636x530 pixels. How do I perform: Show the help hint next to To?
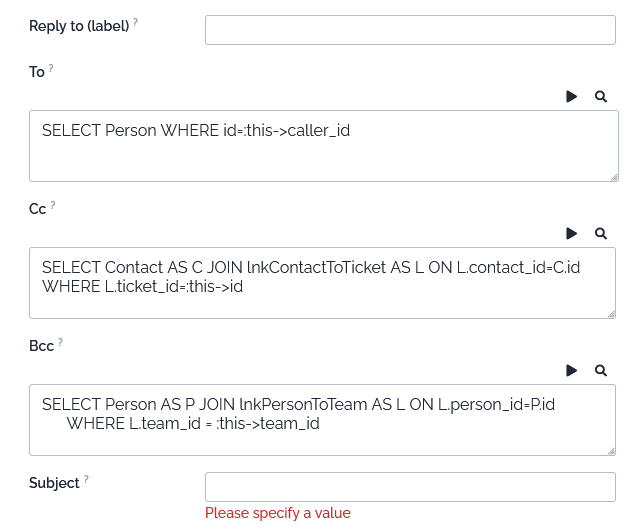51,69
